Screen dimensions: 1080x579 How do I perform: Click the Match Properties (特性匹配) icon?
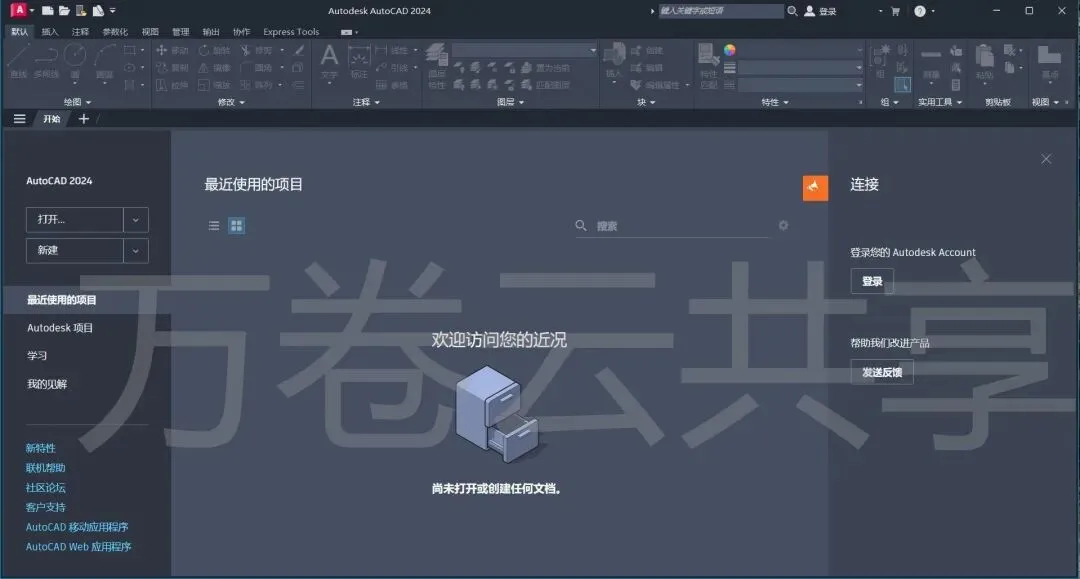708,65
